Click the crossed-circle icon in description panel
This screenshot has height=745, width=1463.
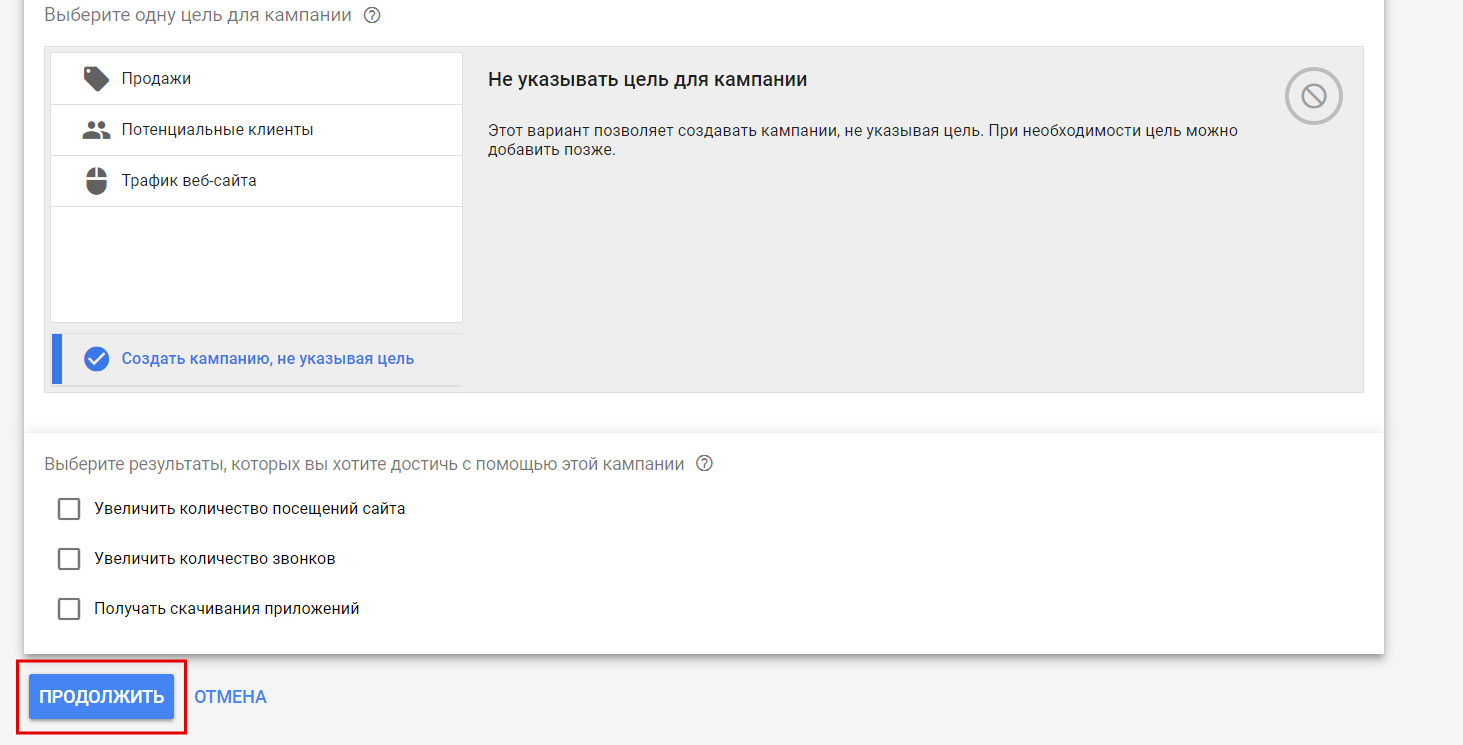[1313, 96]
